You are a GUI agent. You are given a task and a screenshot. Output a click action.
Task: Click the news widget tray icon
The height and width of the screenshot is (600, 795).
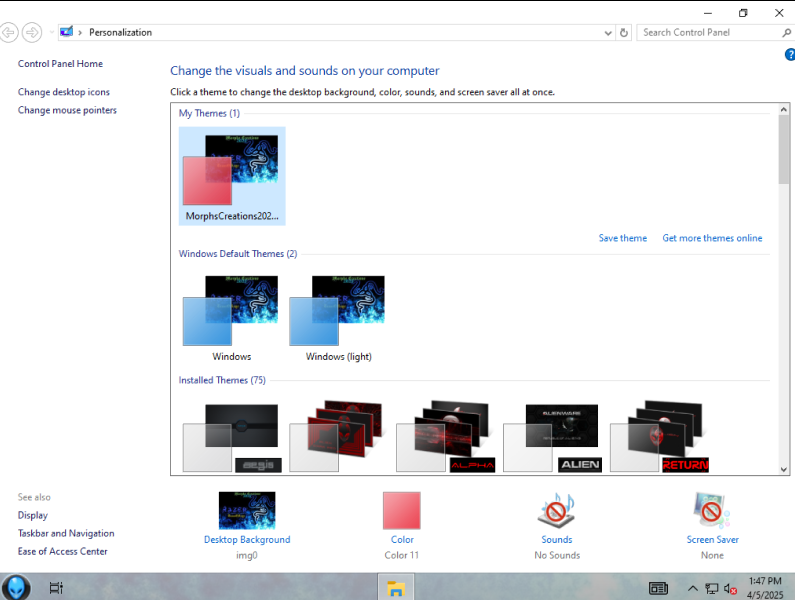tap(659, 588)
